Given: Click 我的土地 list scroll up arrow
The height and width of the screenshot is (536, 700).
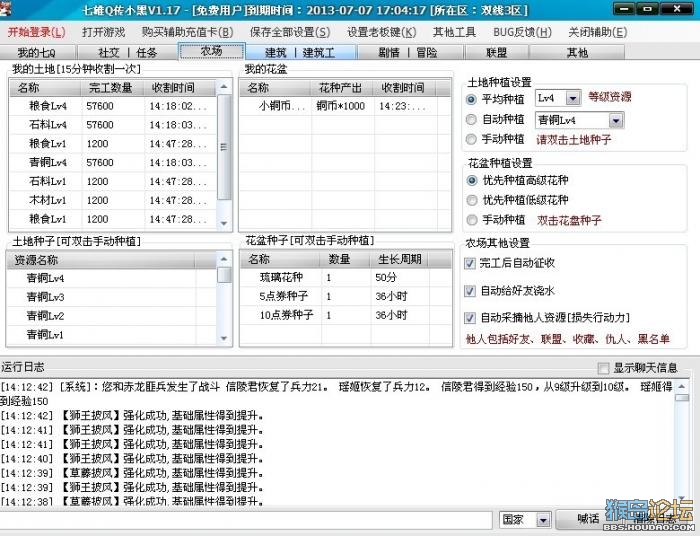Looking at the screenshot, I should 224,87.
